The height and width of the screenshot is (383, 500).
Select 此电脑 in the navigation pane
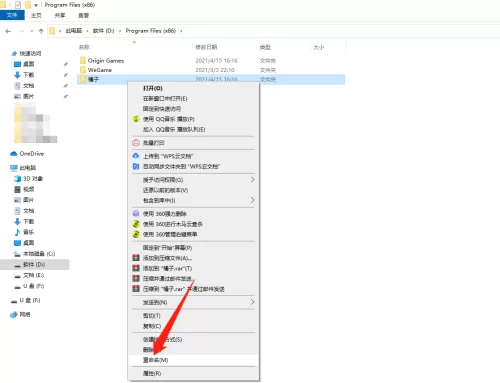click(27, 168)
